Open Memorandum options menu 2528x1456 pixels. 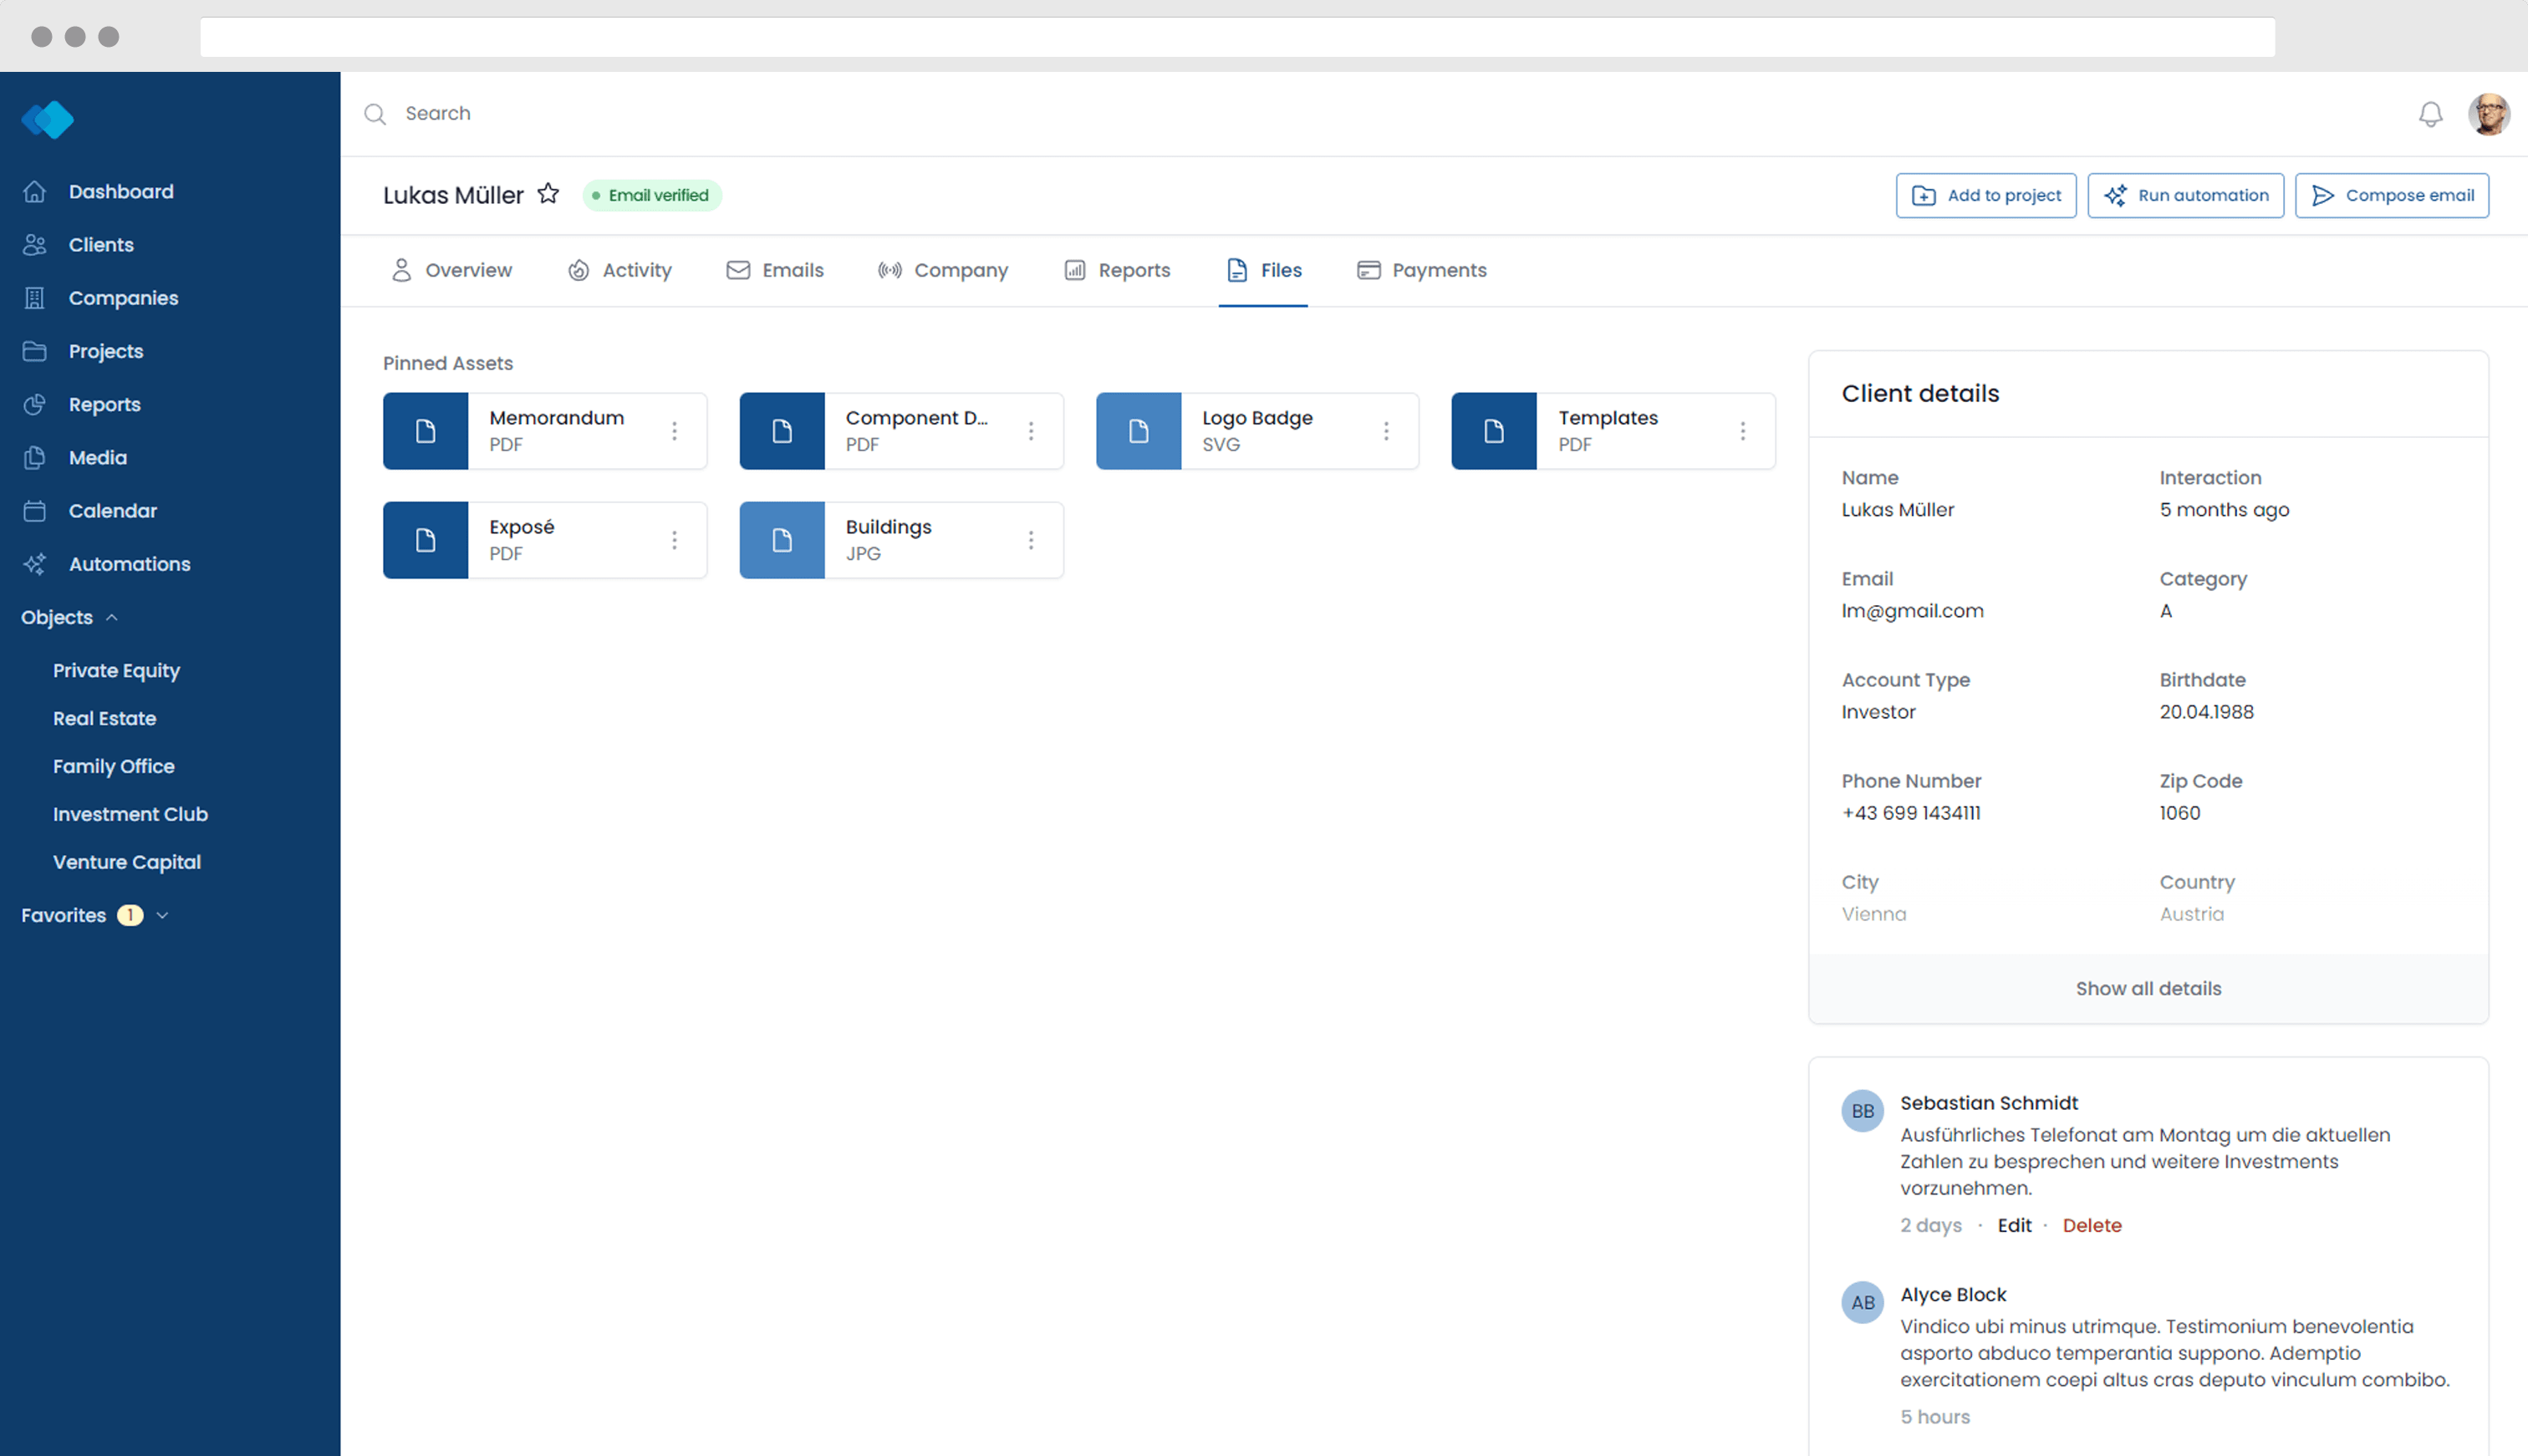(675, 431)
